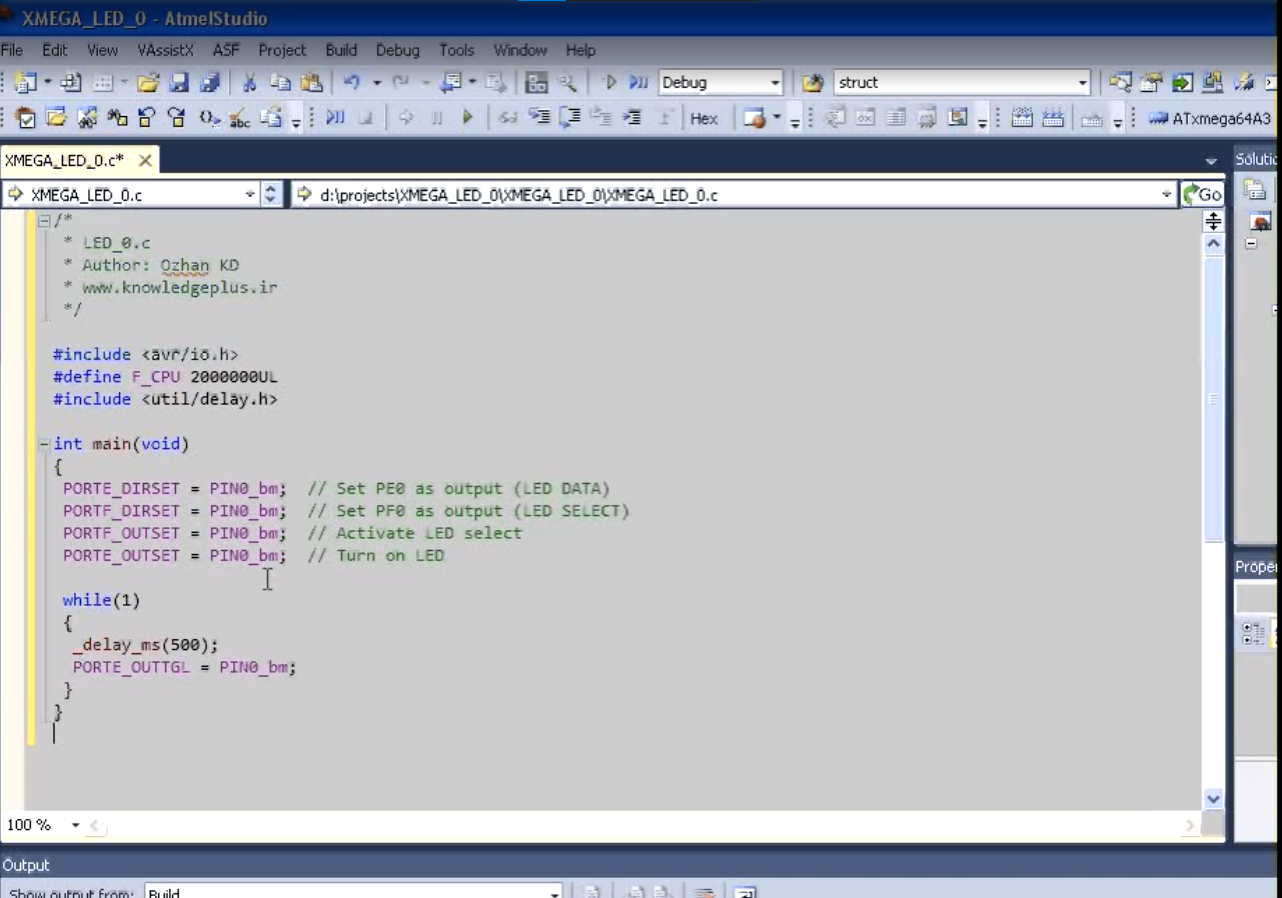
Task: Save the file with the single floppy icon
Action: pyautogui.click(x=179, y=83)
